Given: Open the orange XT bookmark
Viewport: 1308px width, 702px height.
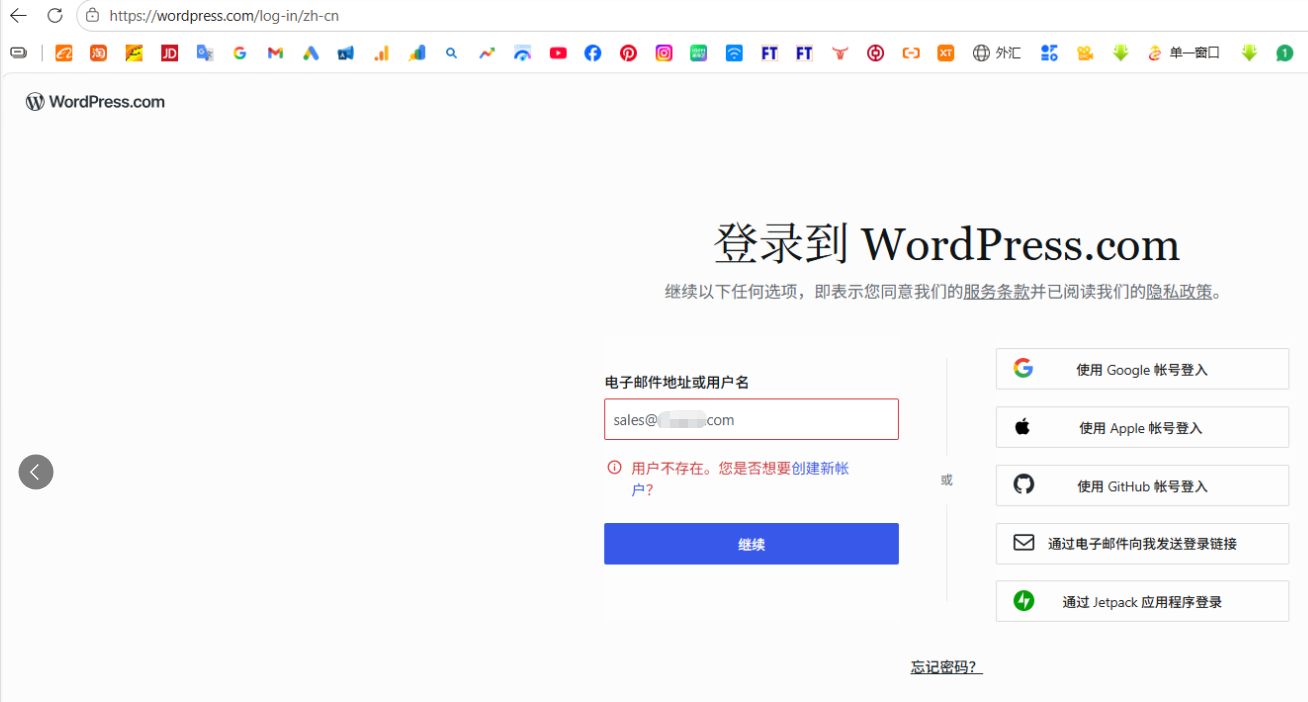Looking at the screenshot, I should pos(946,53).
